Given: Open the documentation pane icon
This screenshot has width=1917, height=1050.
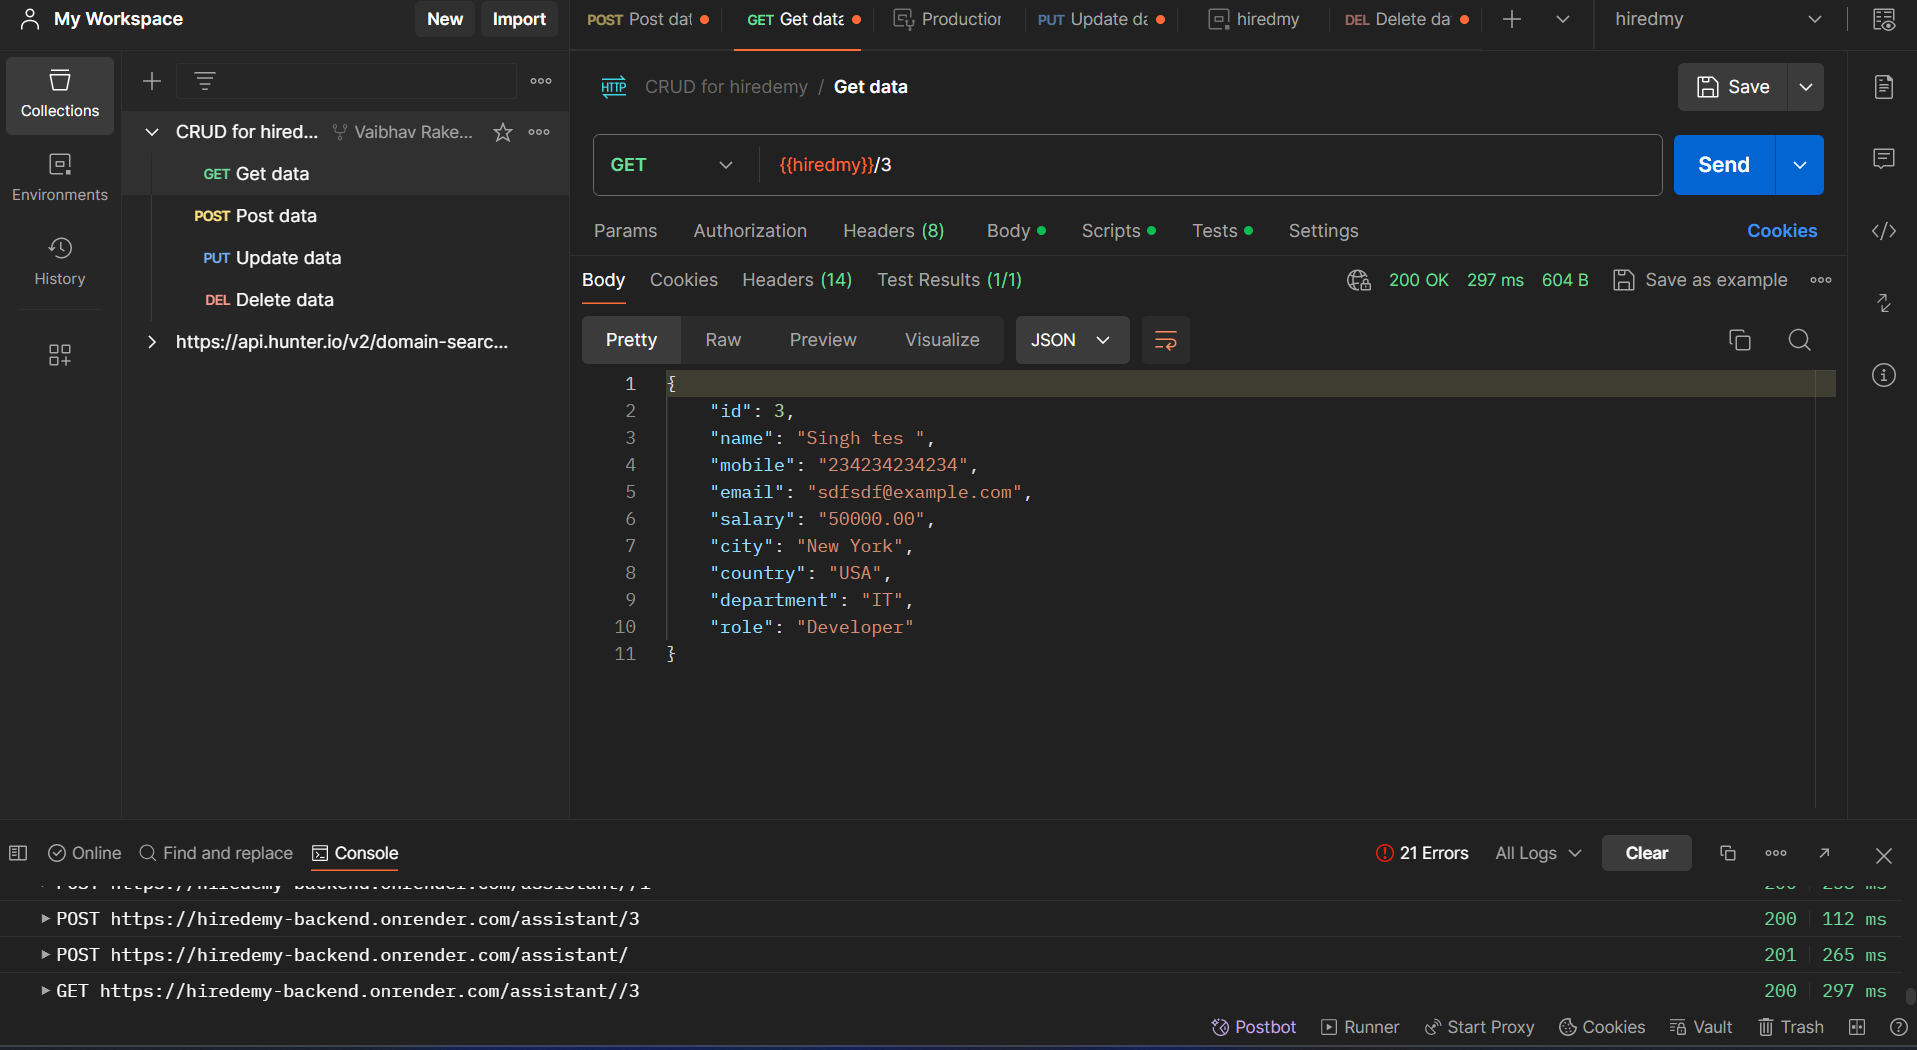Looking at the screenshot, I should tap(1884, 87).
